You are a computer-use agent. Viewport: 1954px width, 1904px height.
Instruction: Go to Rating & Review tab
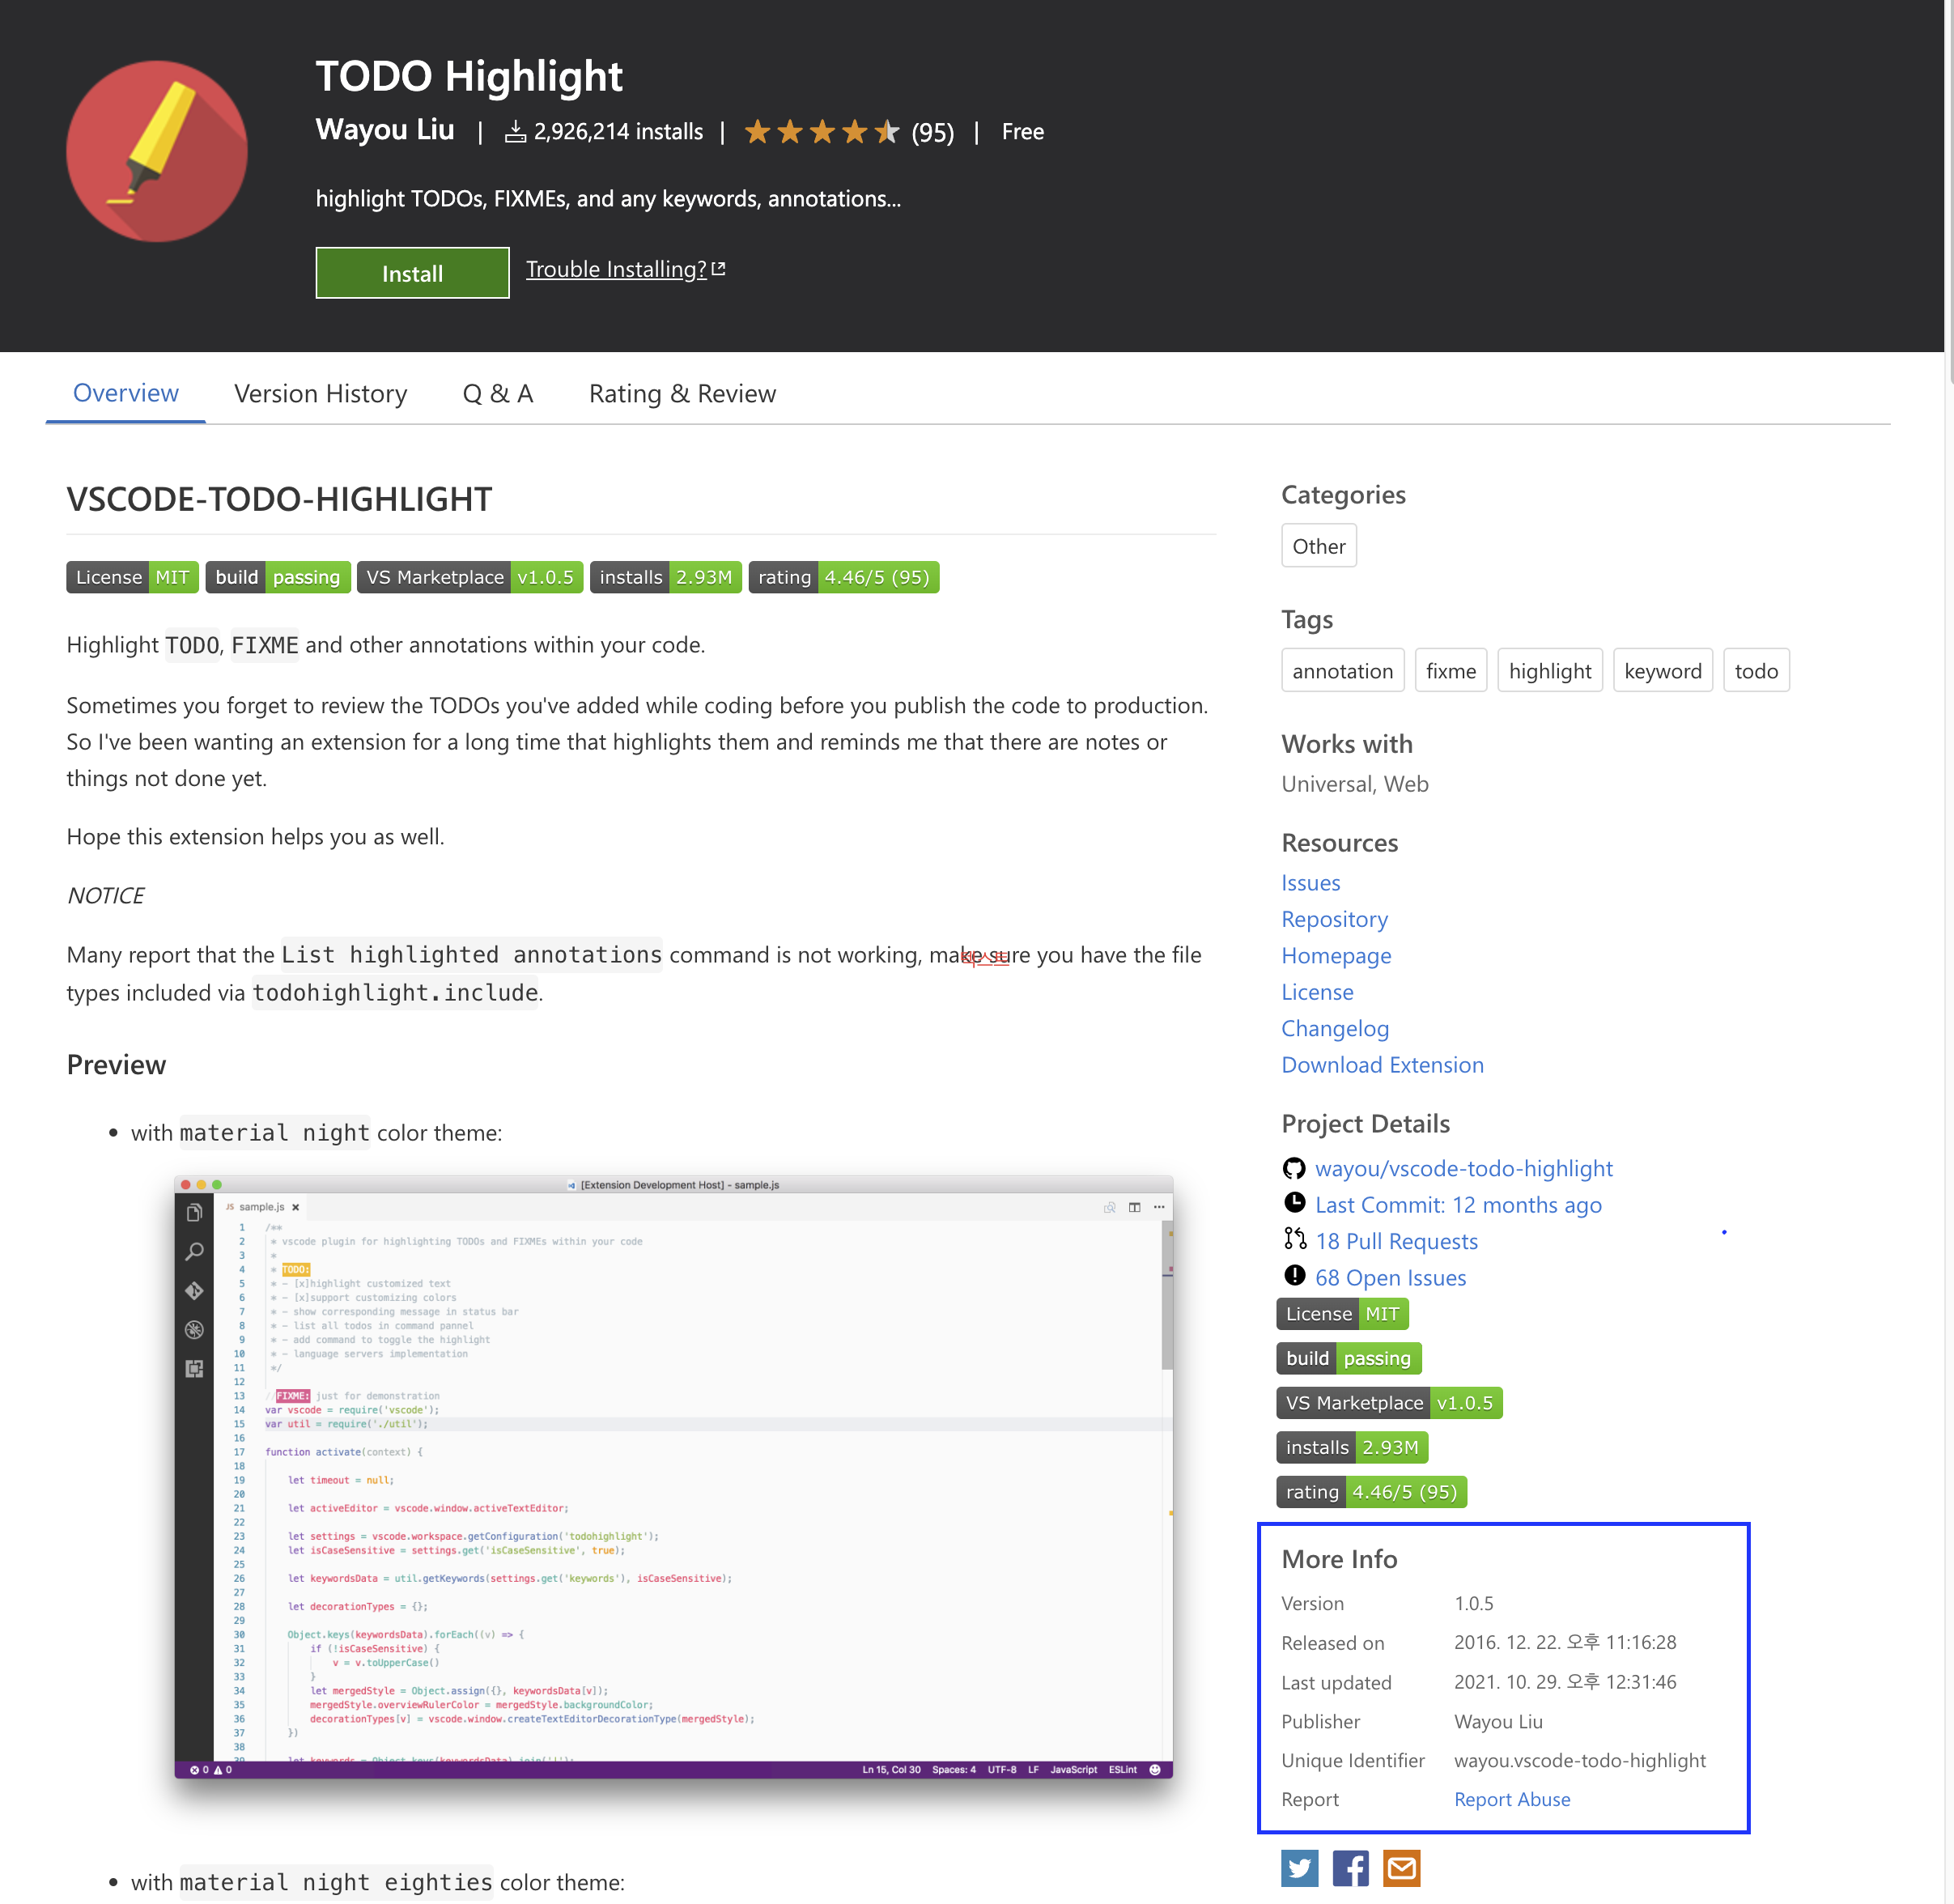click(x=682, y=393)
